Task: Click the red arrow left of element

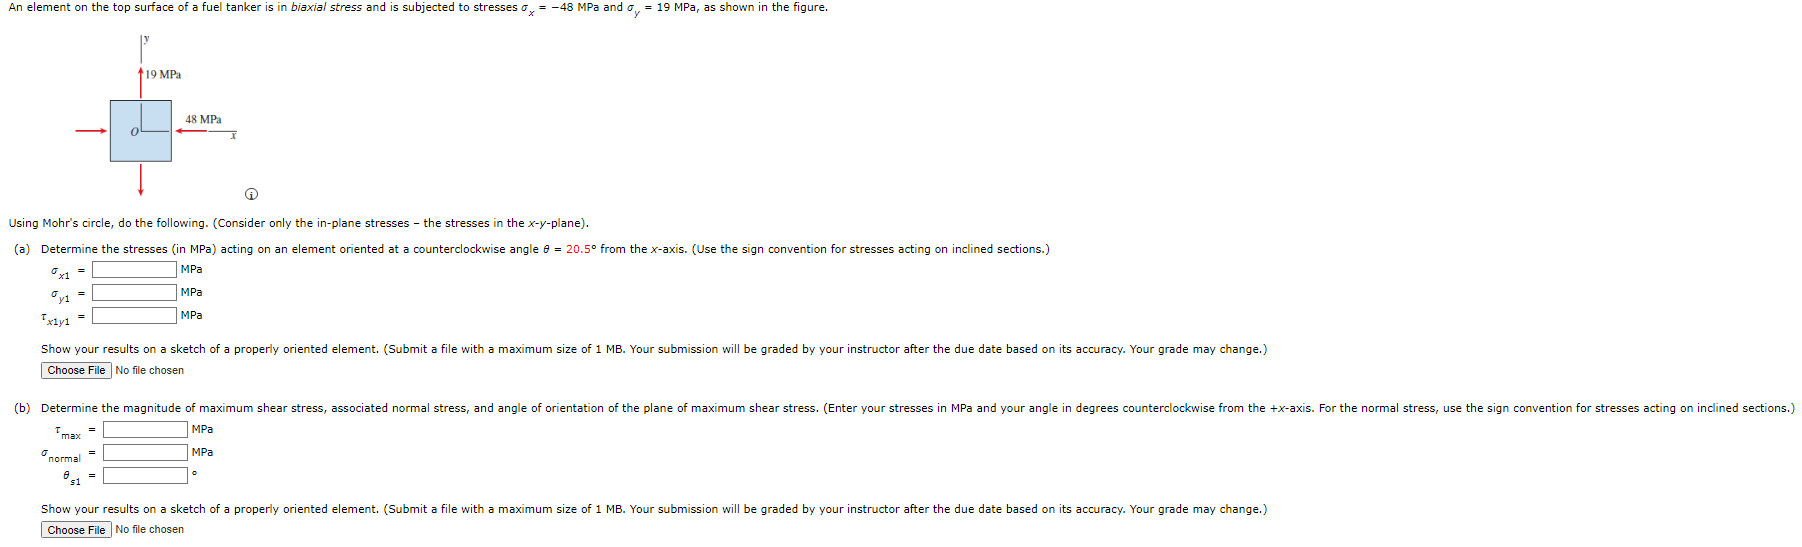Action: [91, 130]
